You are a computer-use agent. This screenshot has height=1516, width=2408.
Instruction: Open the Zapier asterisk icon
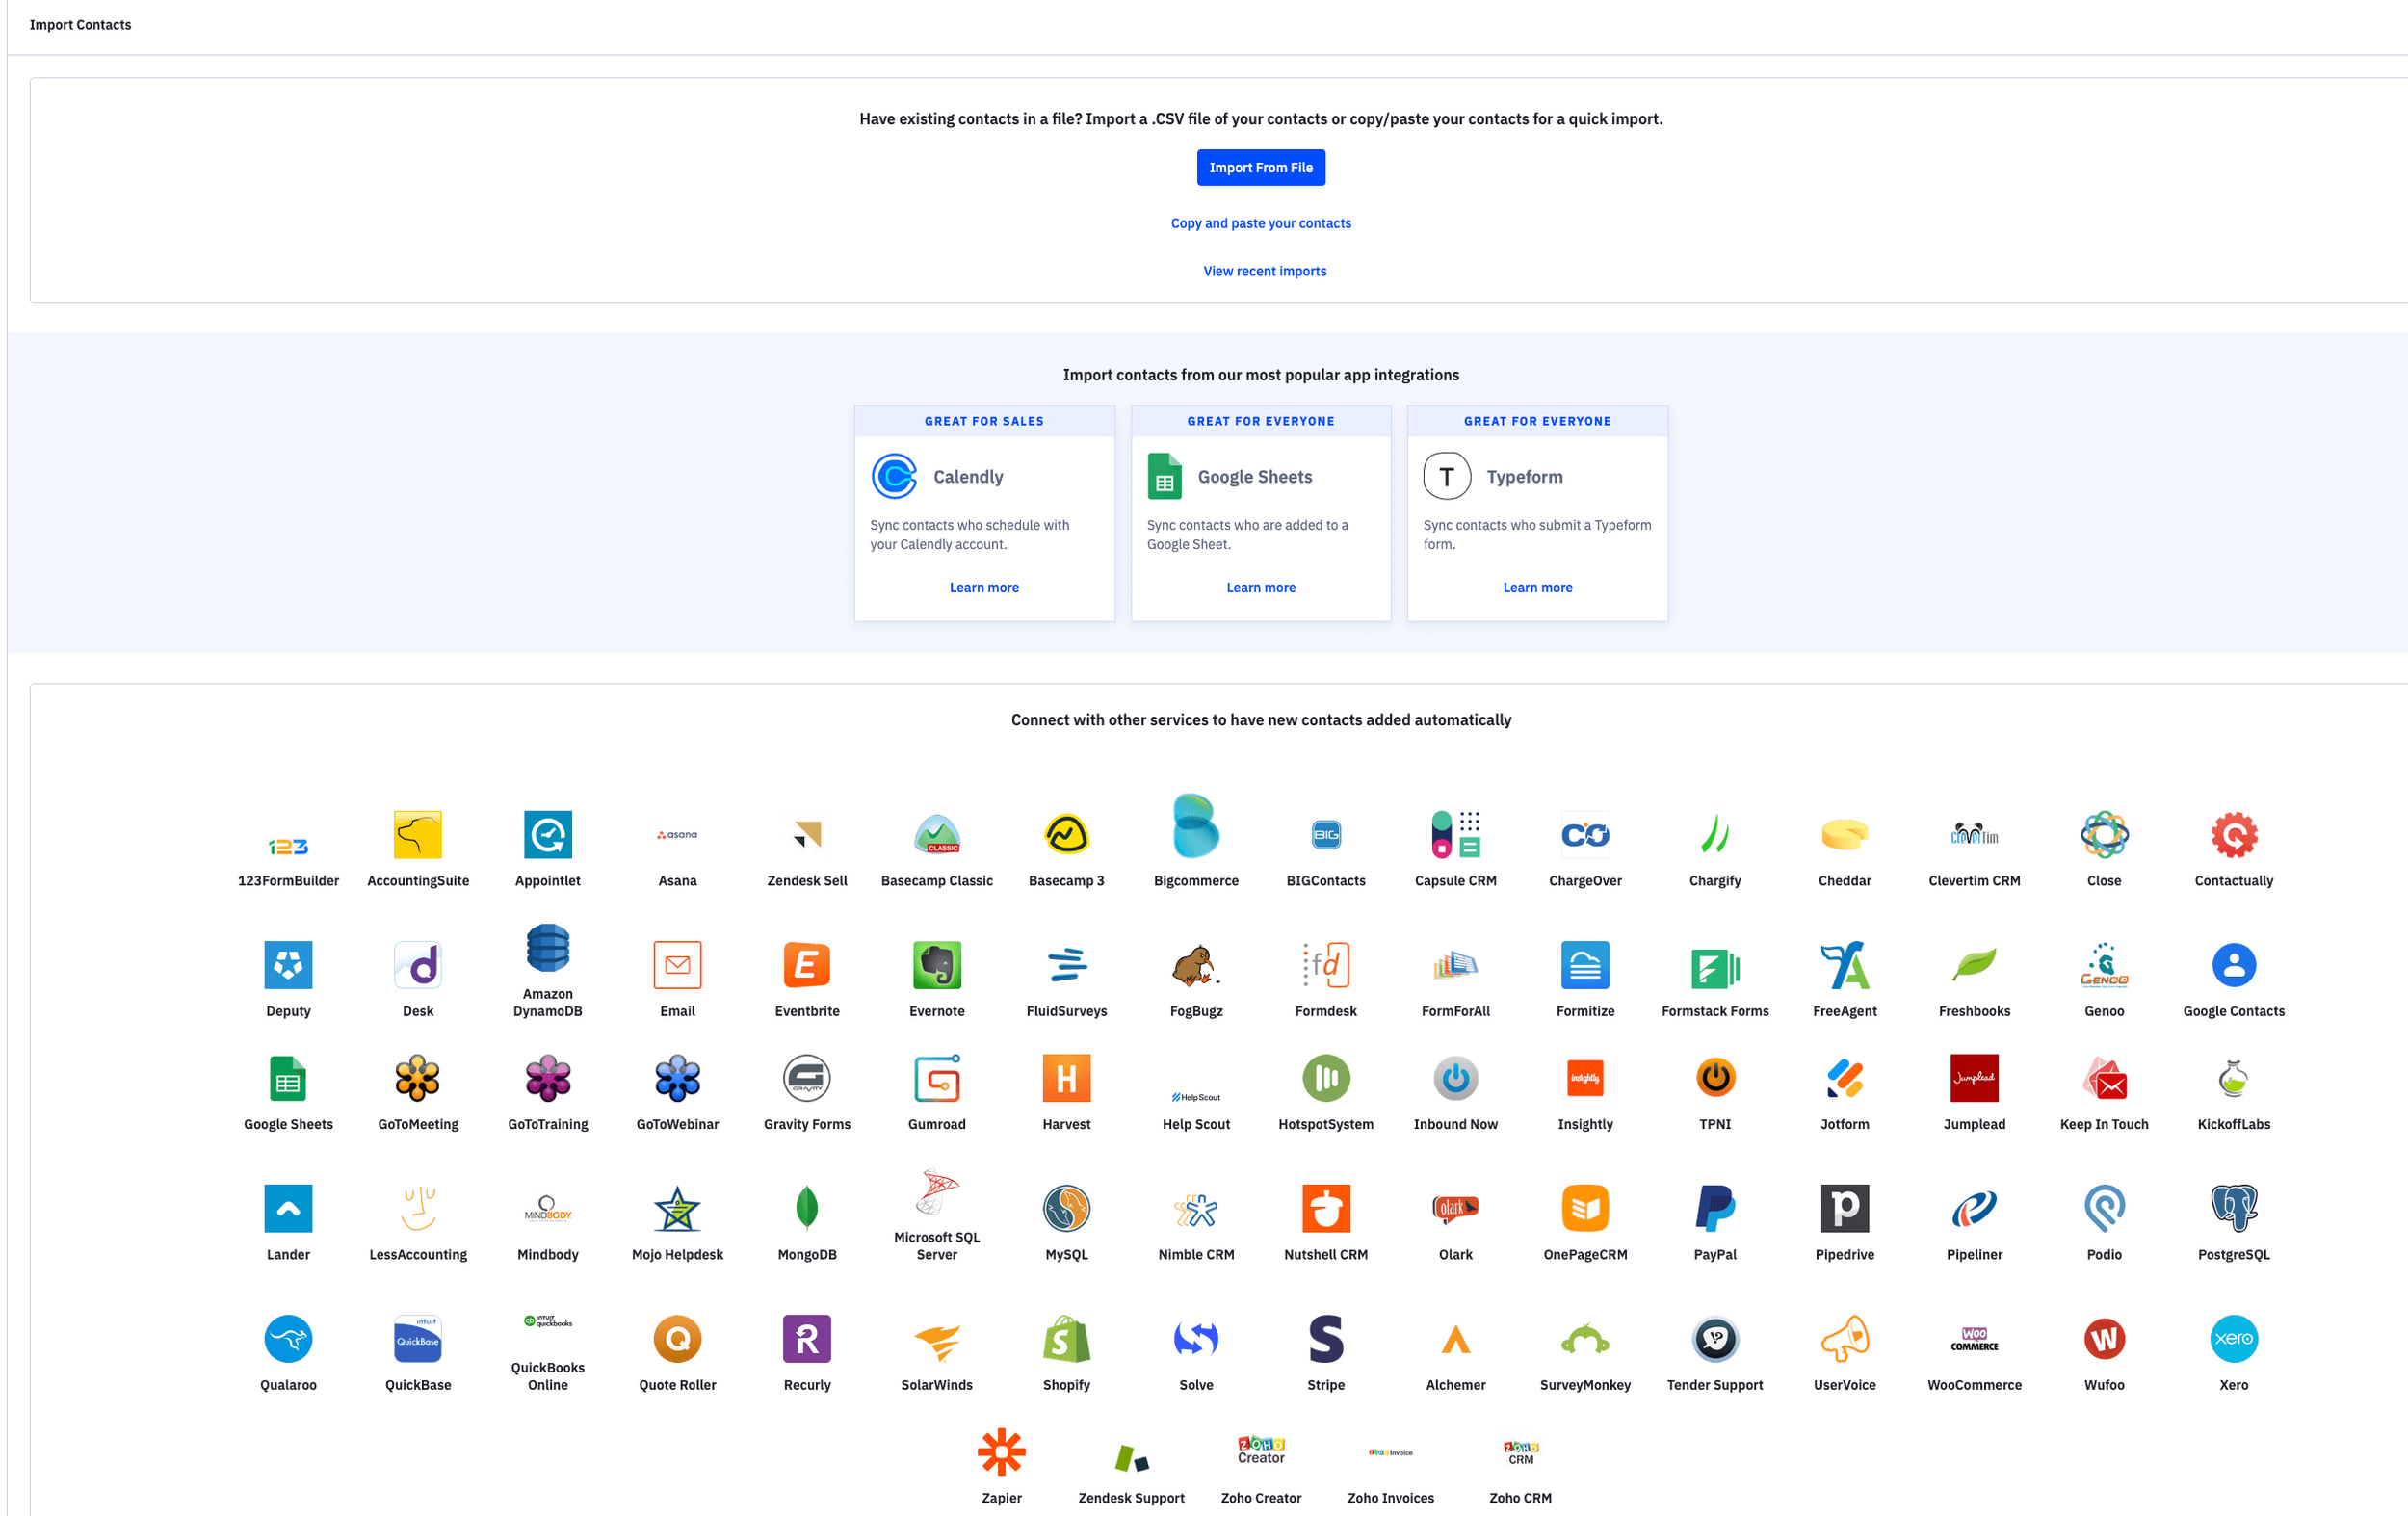[x=1001, y=1451]
